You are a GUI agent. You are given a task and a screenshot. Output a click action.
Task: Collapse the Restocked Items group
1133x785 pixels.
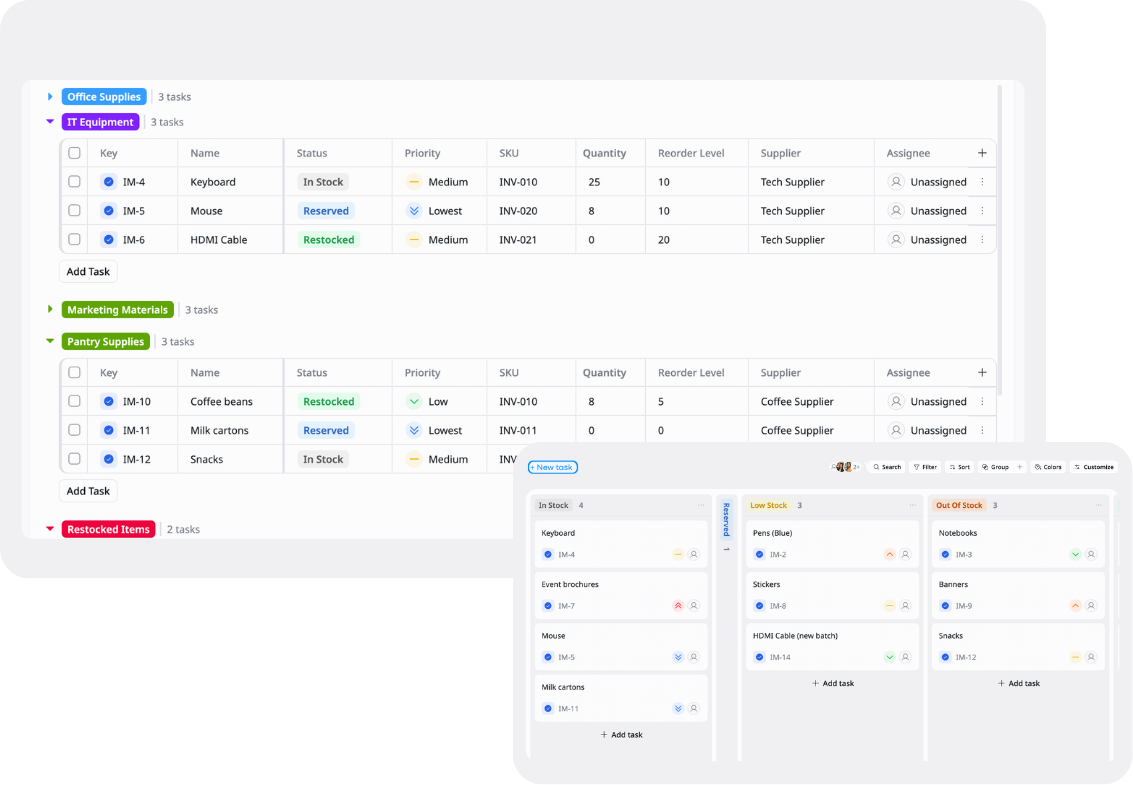pos(50,529)
